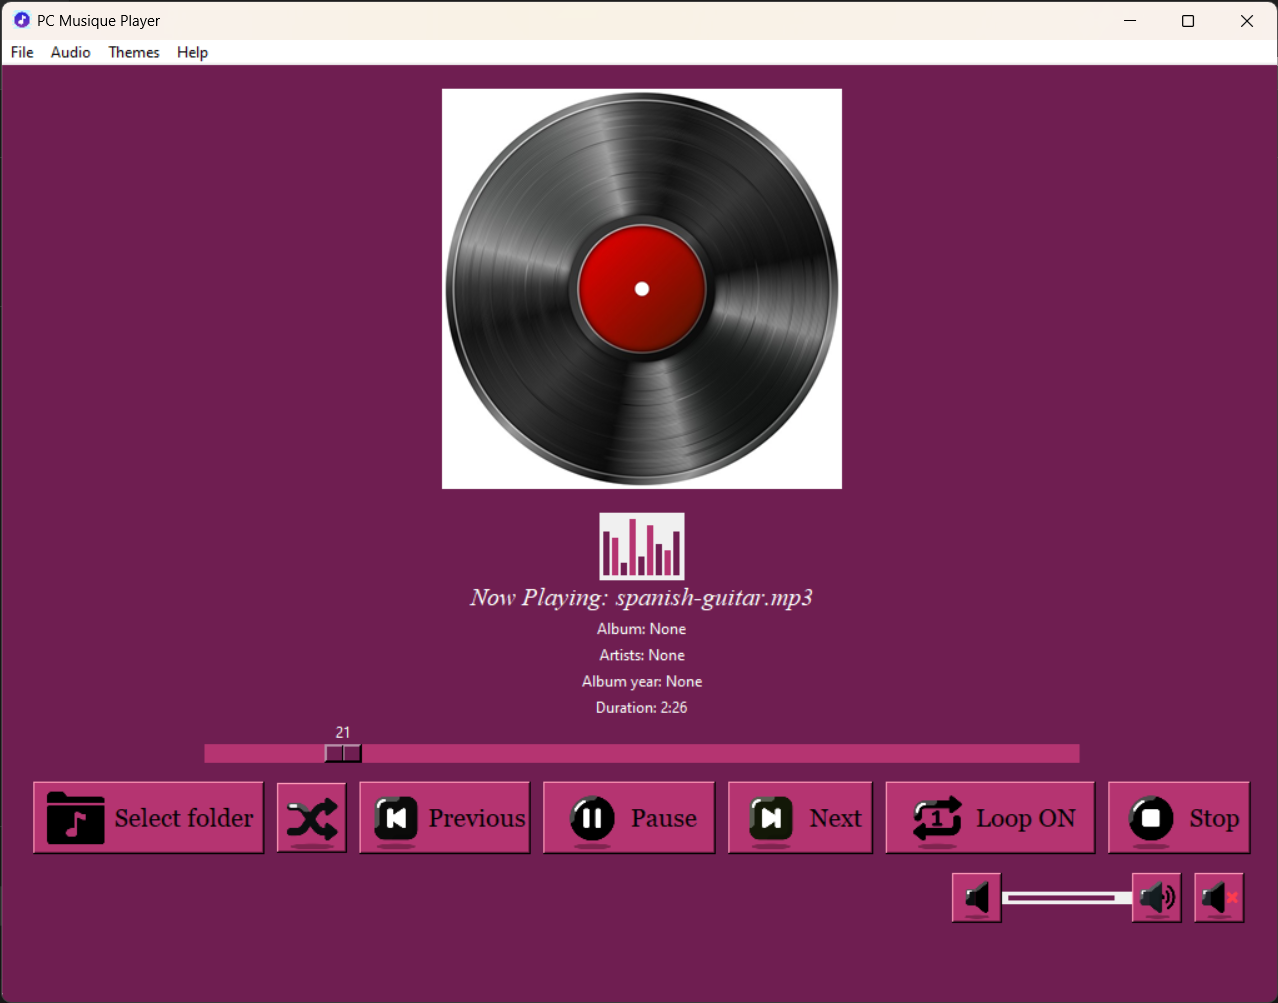Toggle the Loop ON button

990,818
